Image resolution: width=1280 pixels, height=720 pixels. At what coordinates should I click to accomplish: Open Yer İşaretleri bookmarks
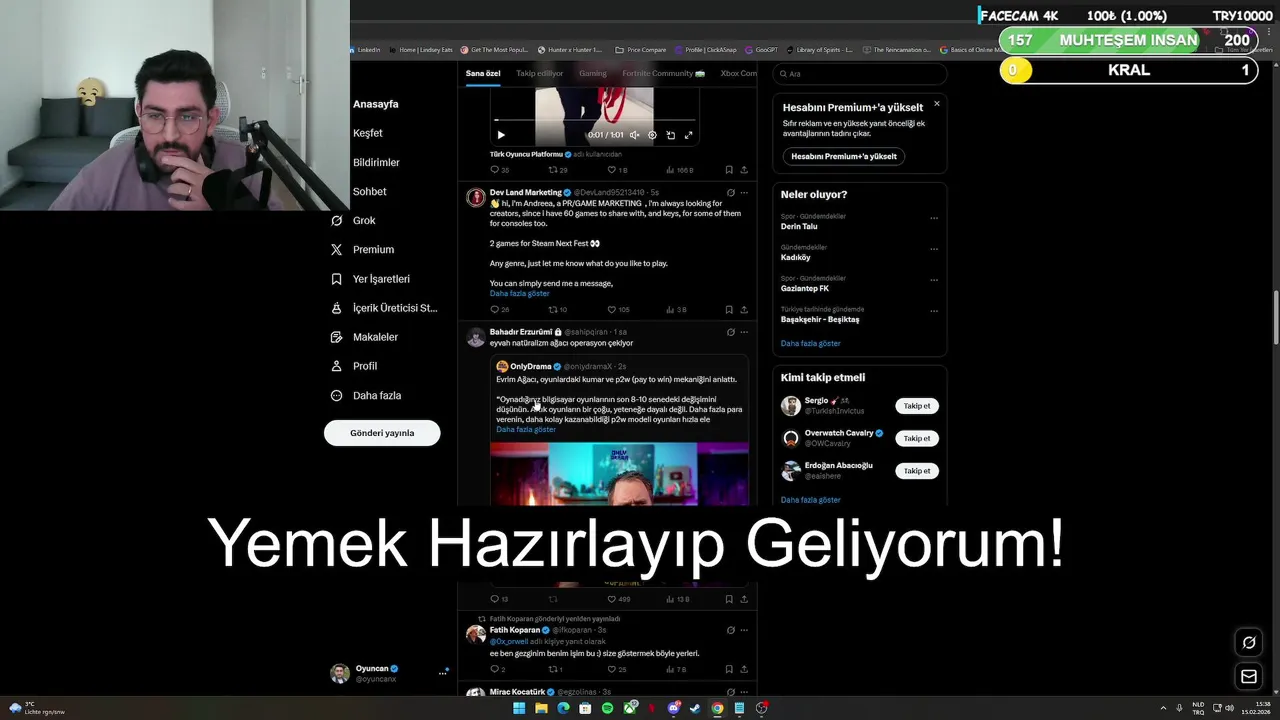point(370,279)
